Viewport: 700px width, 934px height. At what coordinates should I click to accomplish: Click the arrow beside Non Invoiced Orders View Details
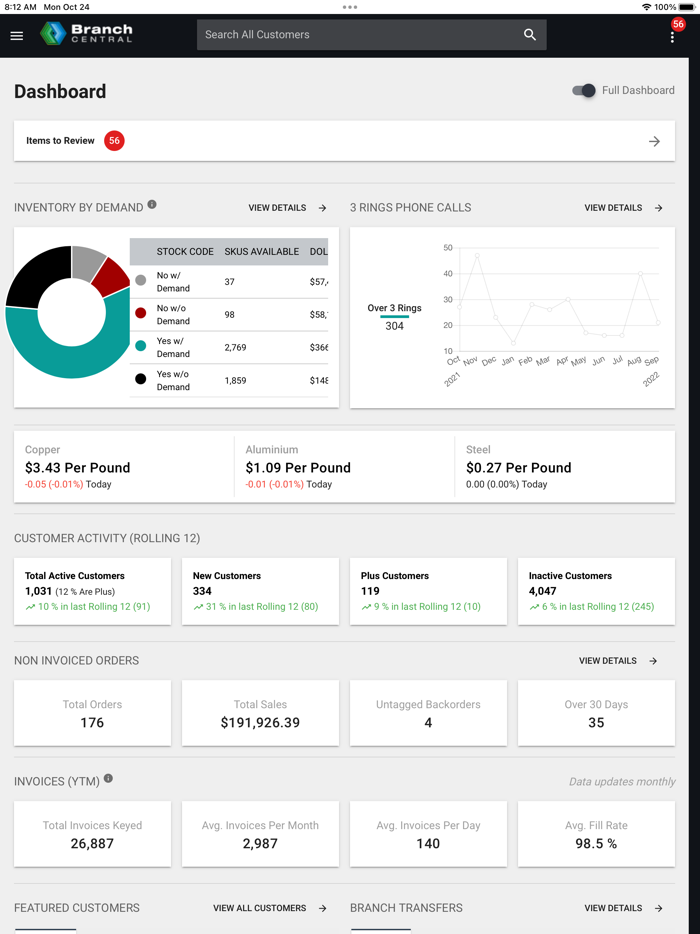(x=654, y=661)
